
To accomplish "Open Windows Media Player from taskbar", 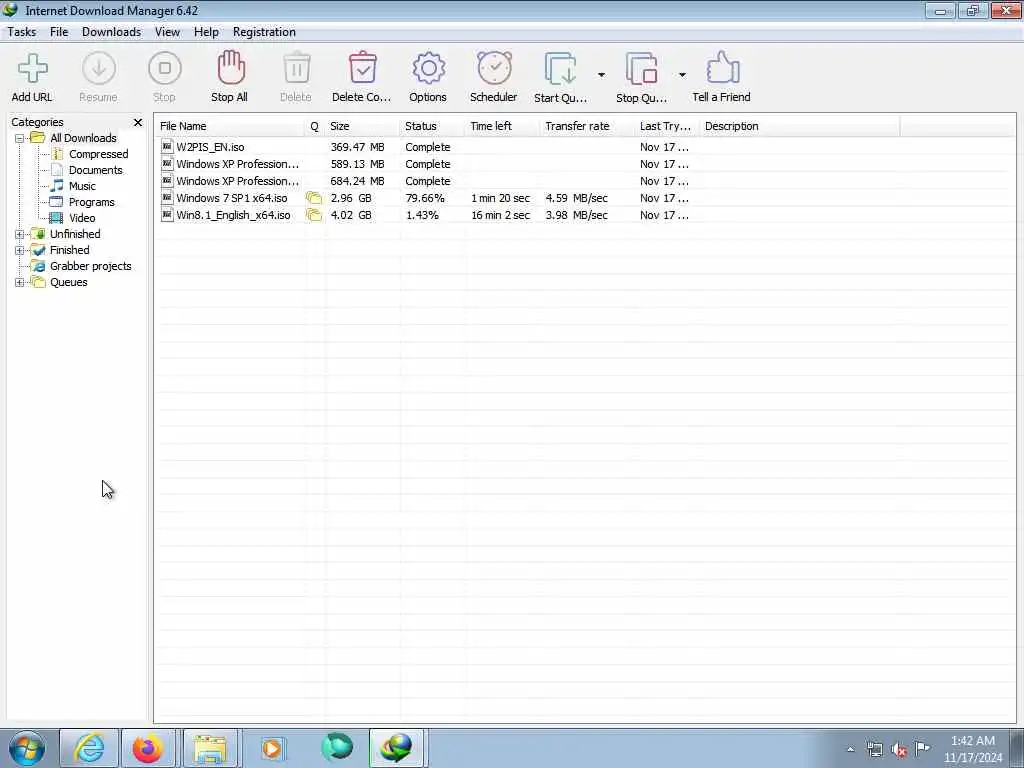I will click(x=272, y=748).
